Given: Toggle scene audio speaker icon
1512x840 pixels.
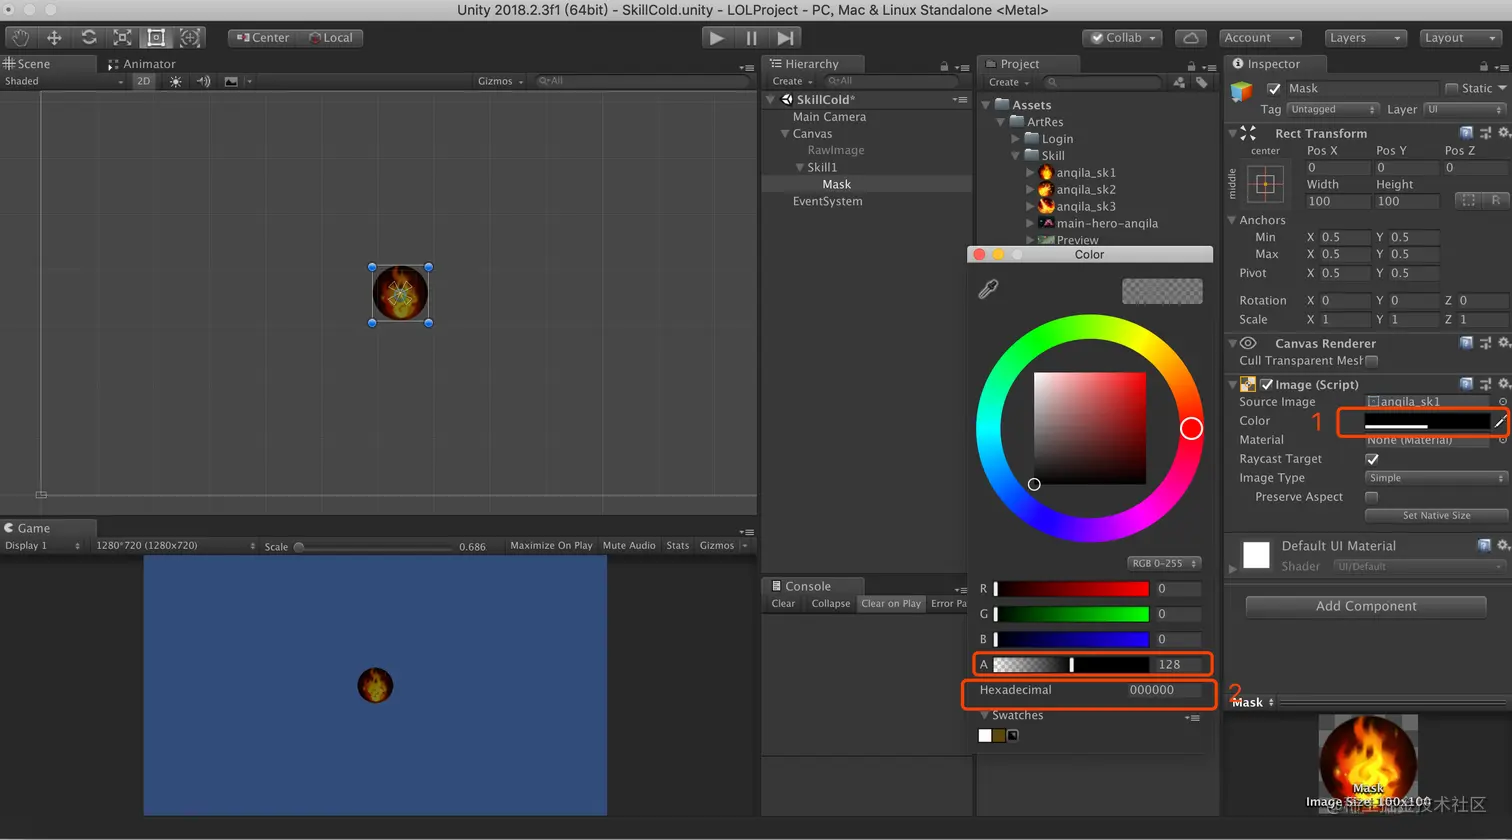Looking at the screenshot, I should (x=203, y=82).
